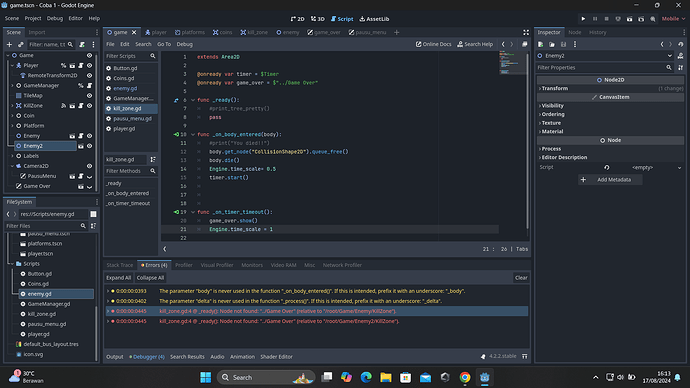Stop the running project
Viewport: 690px width, 388px height.
click(606, 19)
